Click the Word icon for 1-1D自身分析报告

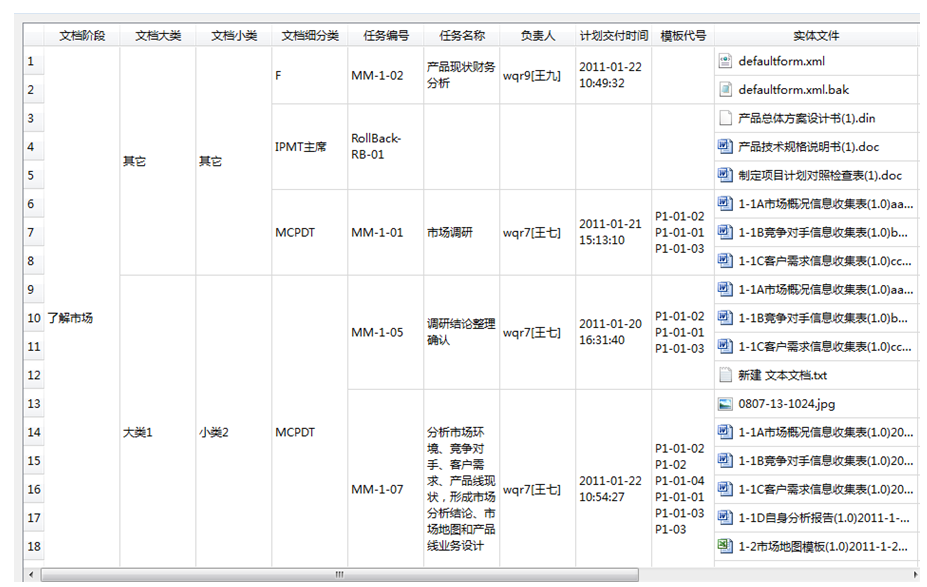point(726,518)
